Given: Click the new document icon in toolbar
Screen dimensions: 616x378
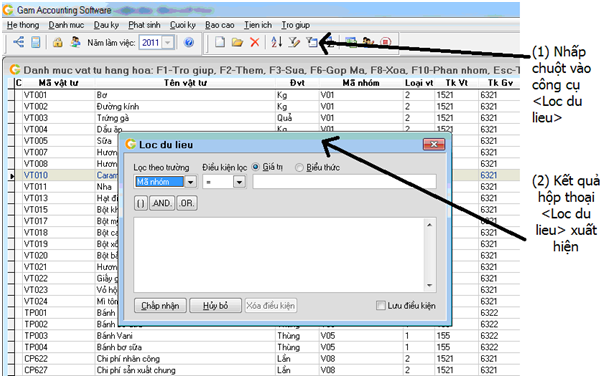Looking at the screenshot, I should click(x=220, y=42).
